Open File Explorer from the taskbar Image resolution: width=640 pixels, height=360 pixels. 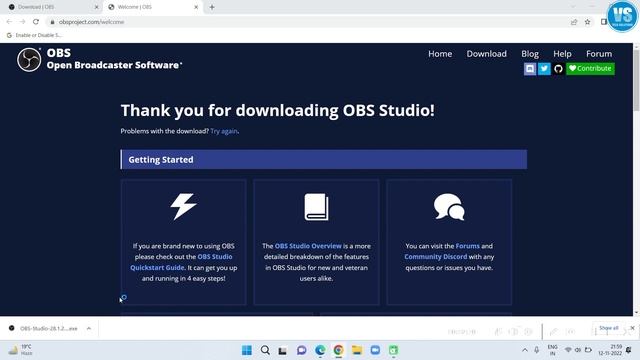point(357,350)
